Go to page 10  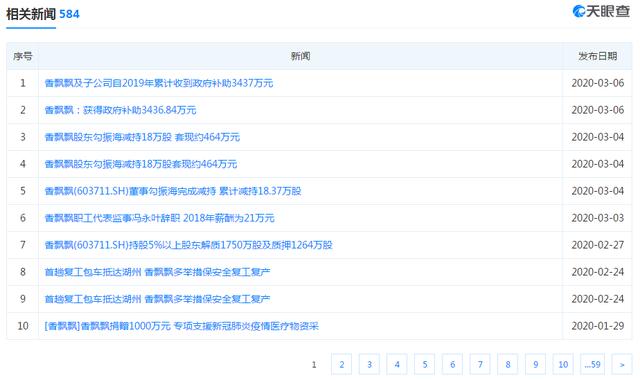563,364
